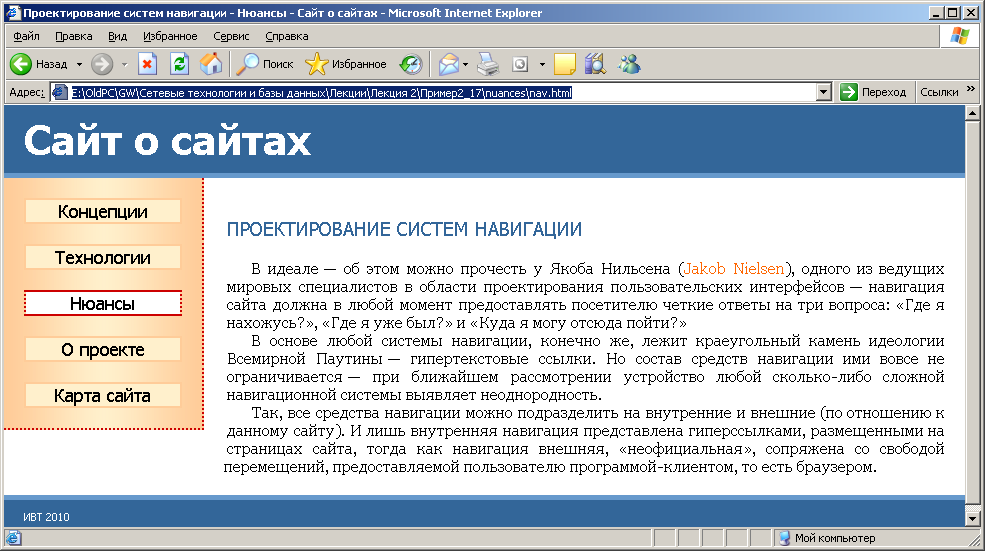Image resolution: width=985 pixels, height=551 pixels.
Task: Open the Back history dropdown arrow
Action: click(79, 64)
